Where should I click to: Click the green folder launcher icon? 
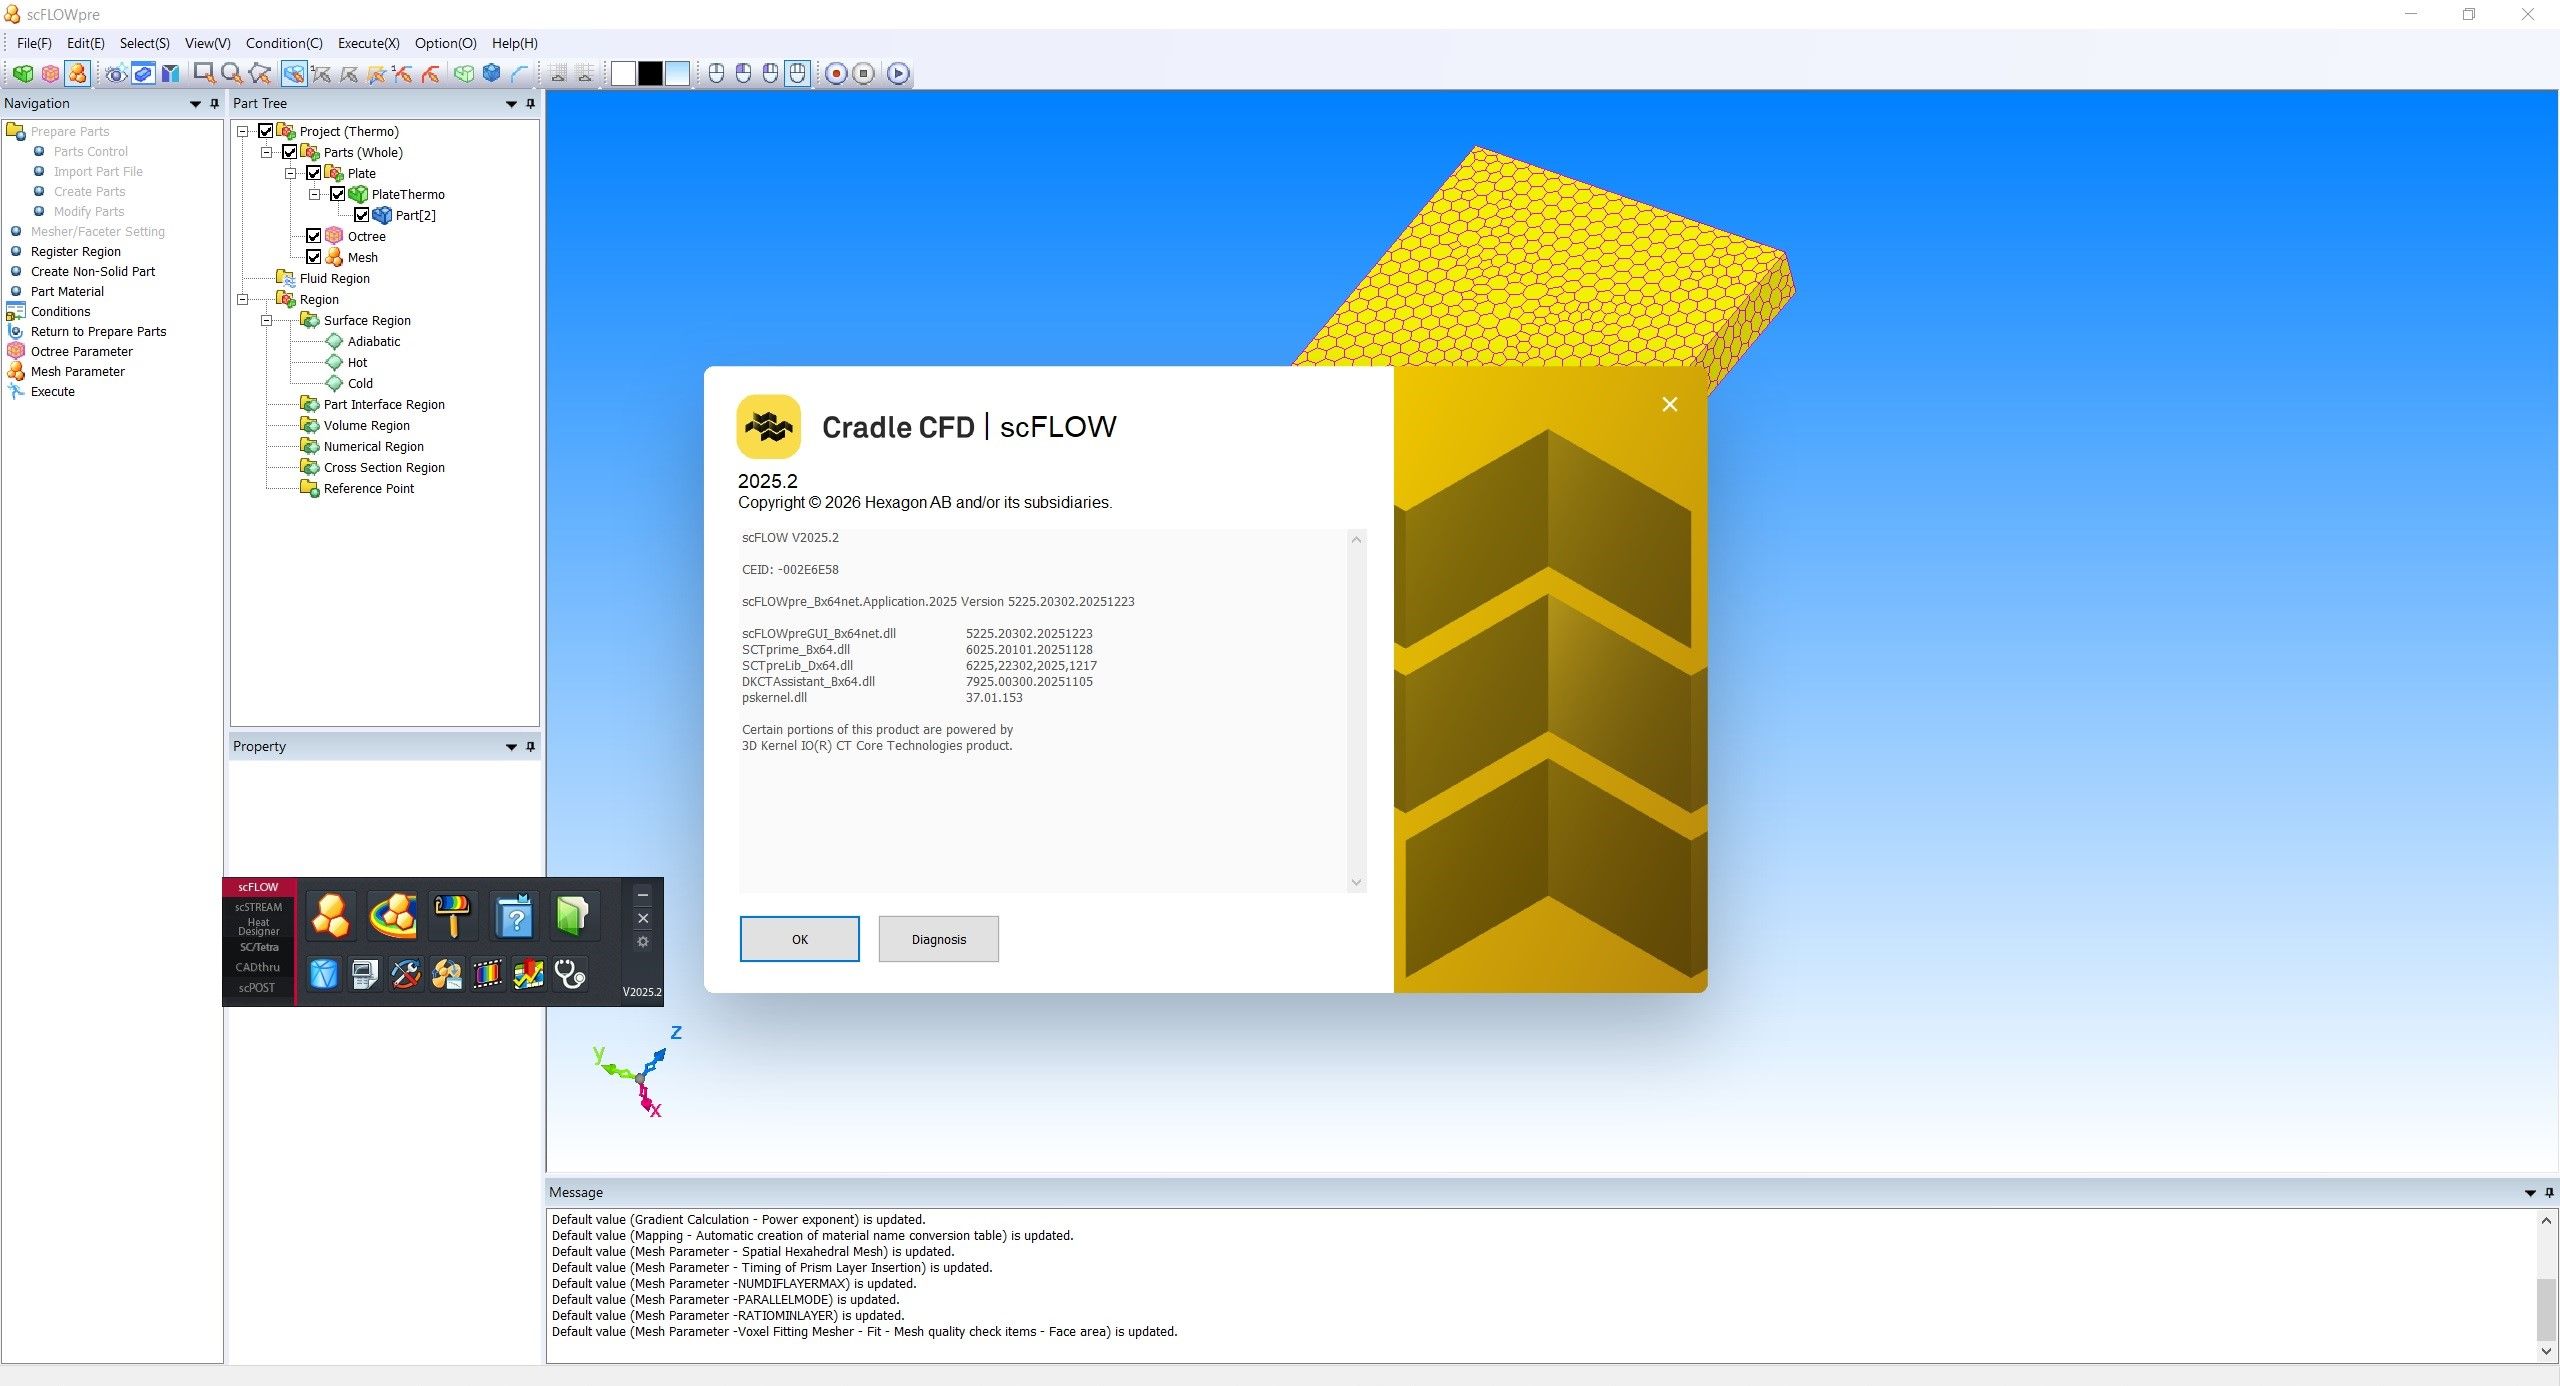tap(572, 916)
